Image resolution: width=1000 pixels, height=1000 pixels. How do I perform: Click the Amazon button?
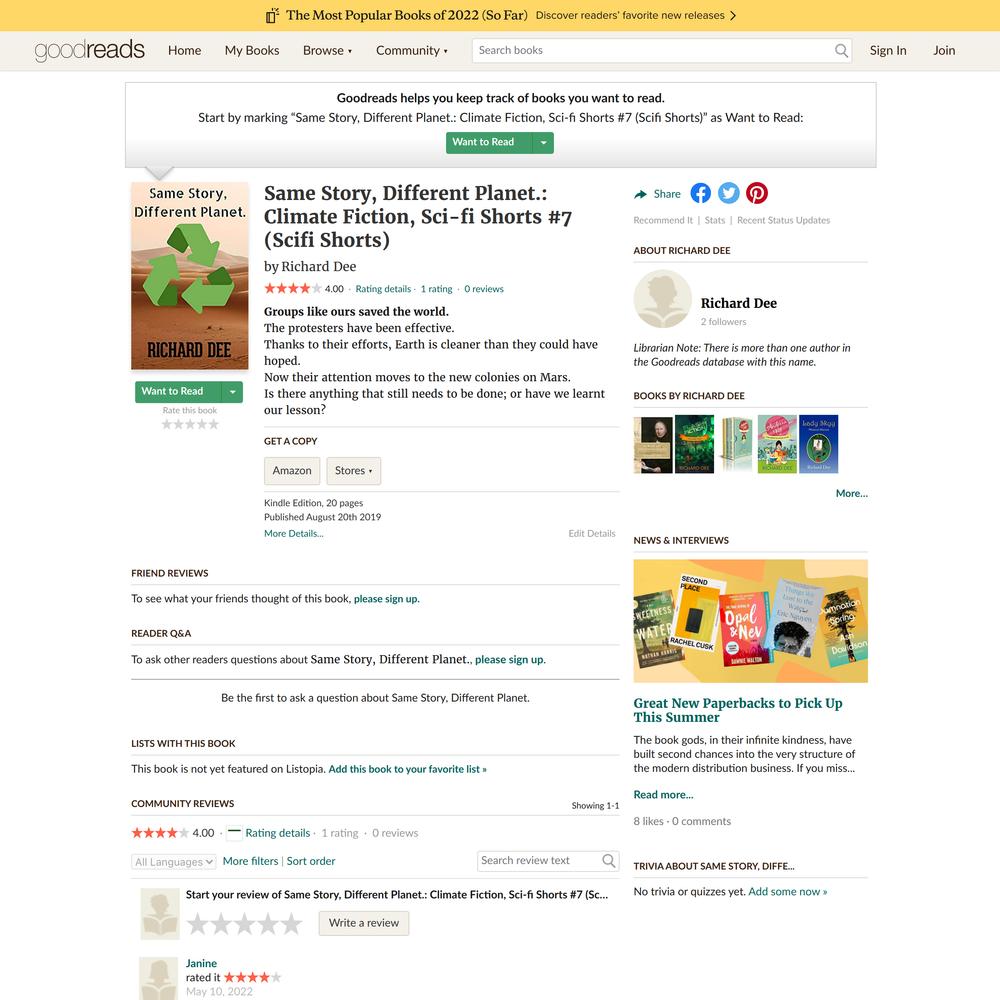pos(292,471)
